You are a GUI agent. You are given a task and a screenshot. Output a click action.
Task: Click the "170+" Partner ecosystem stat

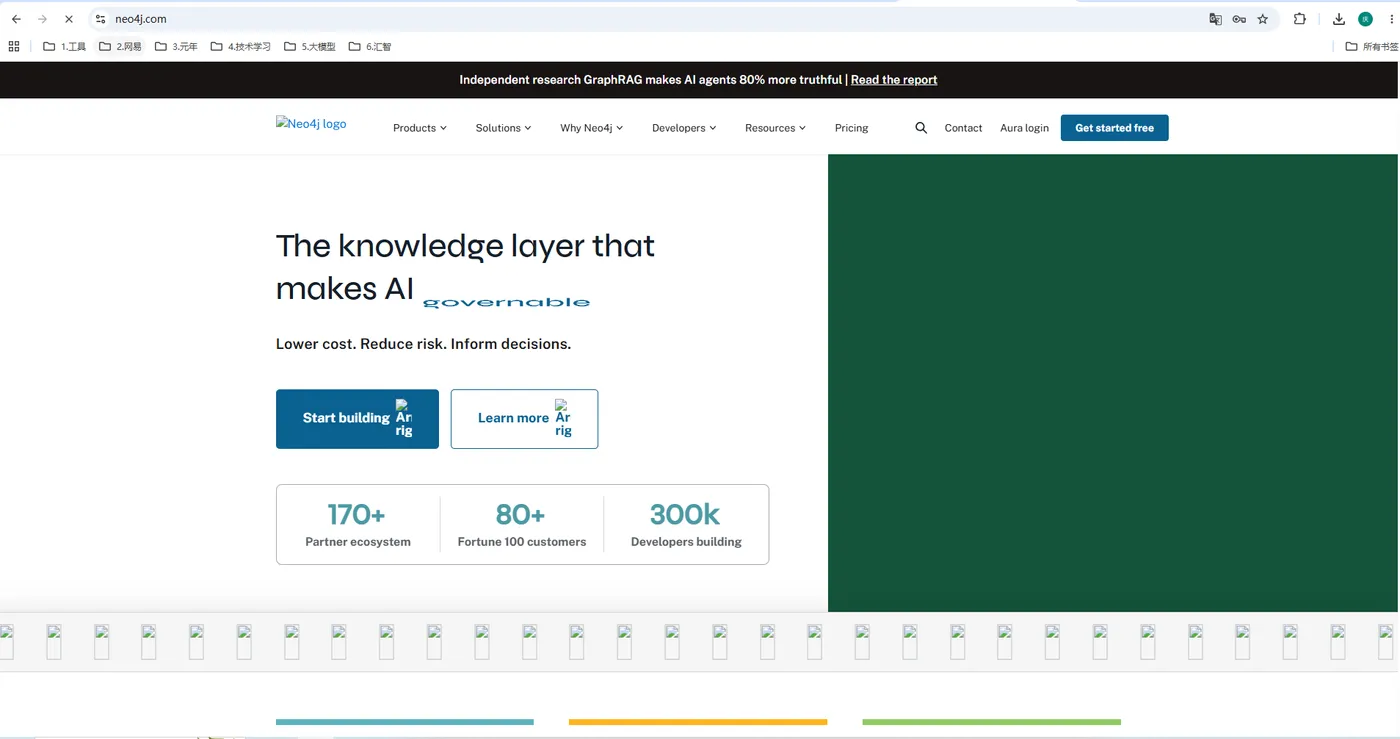[358, 525]
